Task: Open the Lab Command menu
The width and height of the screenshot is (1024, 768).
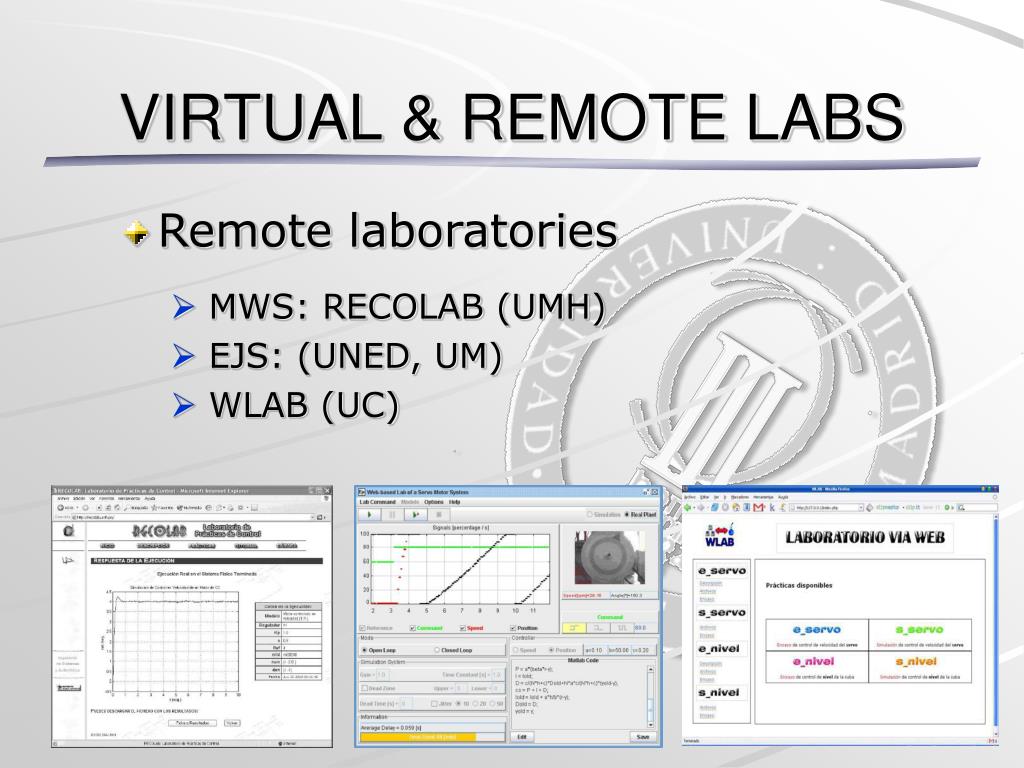Action: coord(377,502)
